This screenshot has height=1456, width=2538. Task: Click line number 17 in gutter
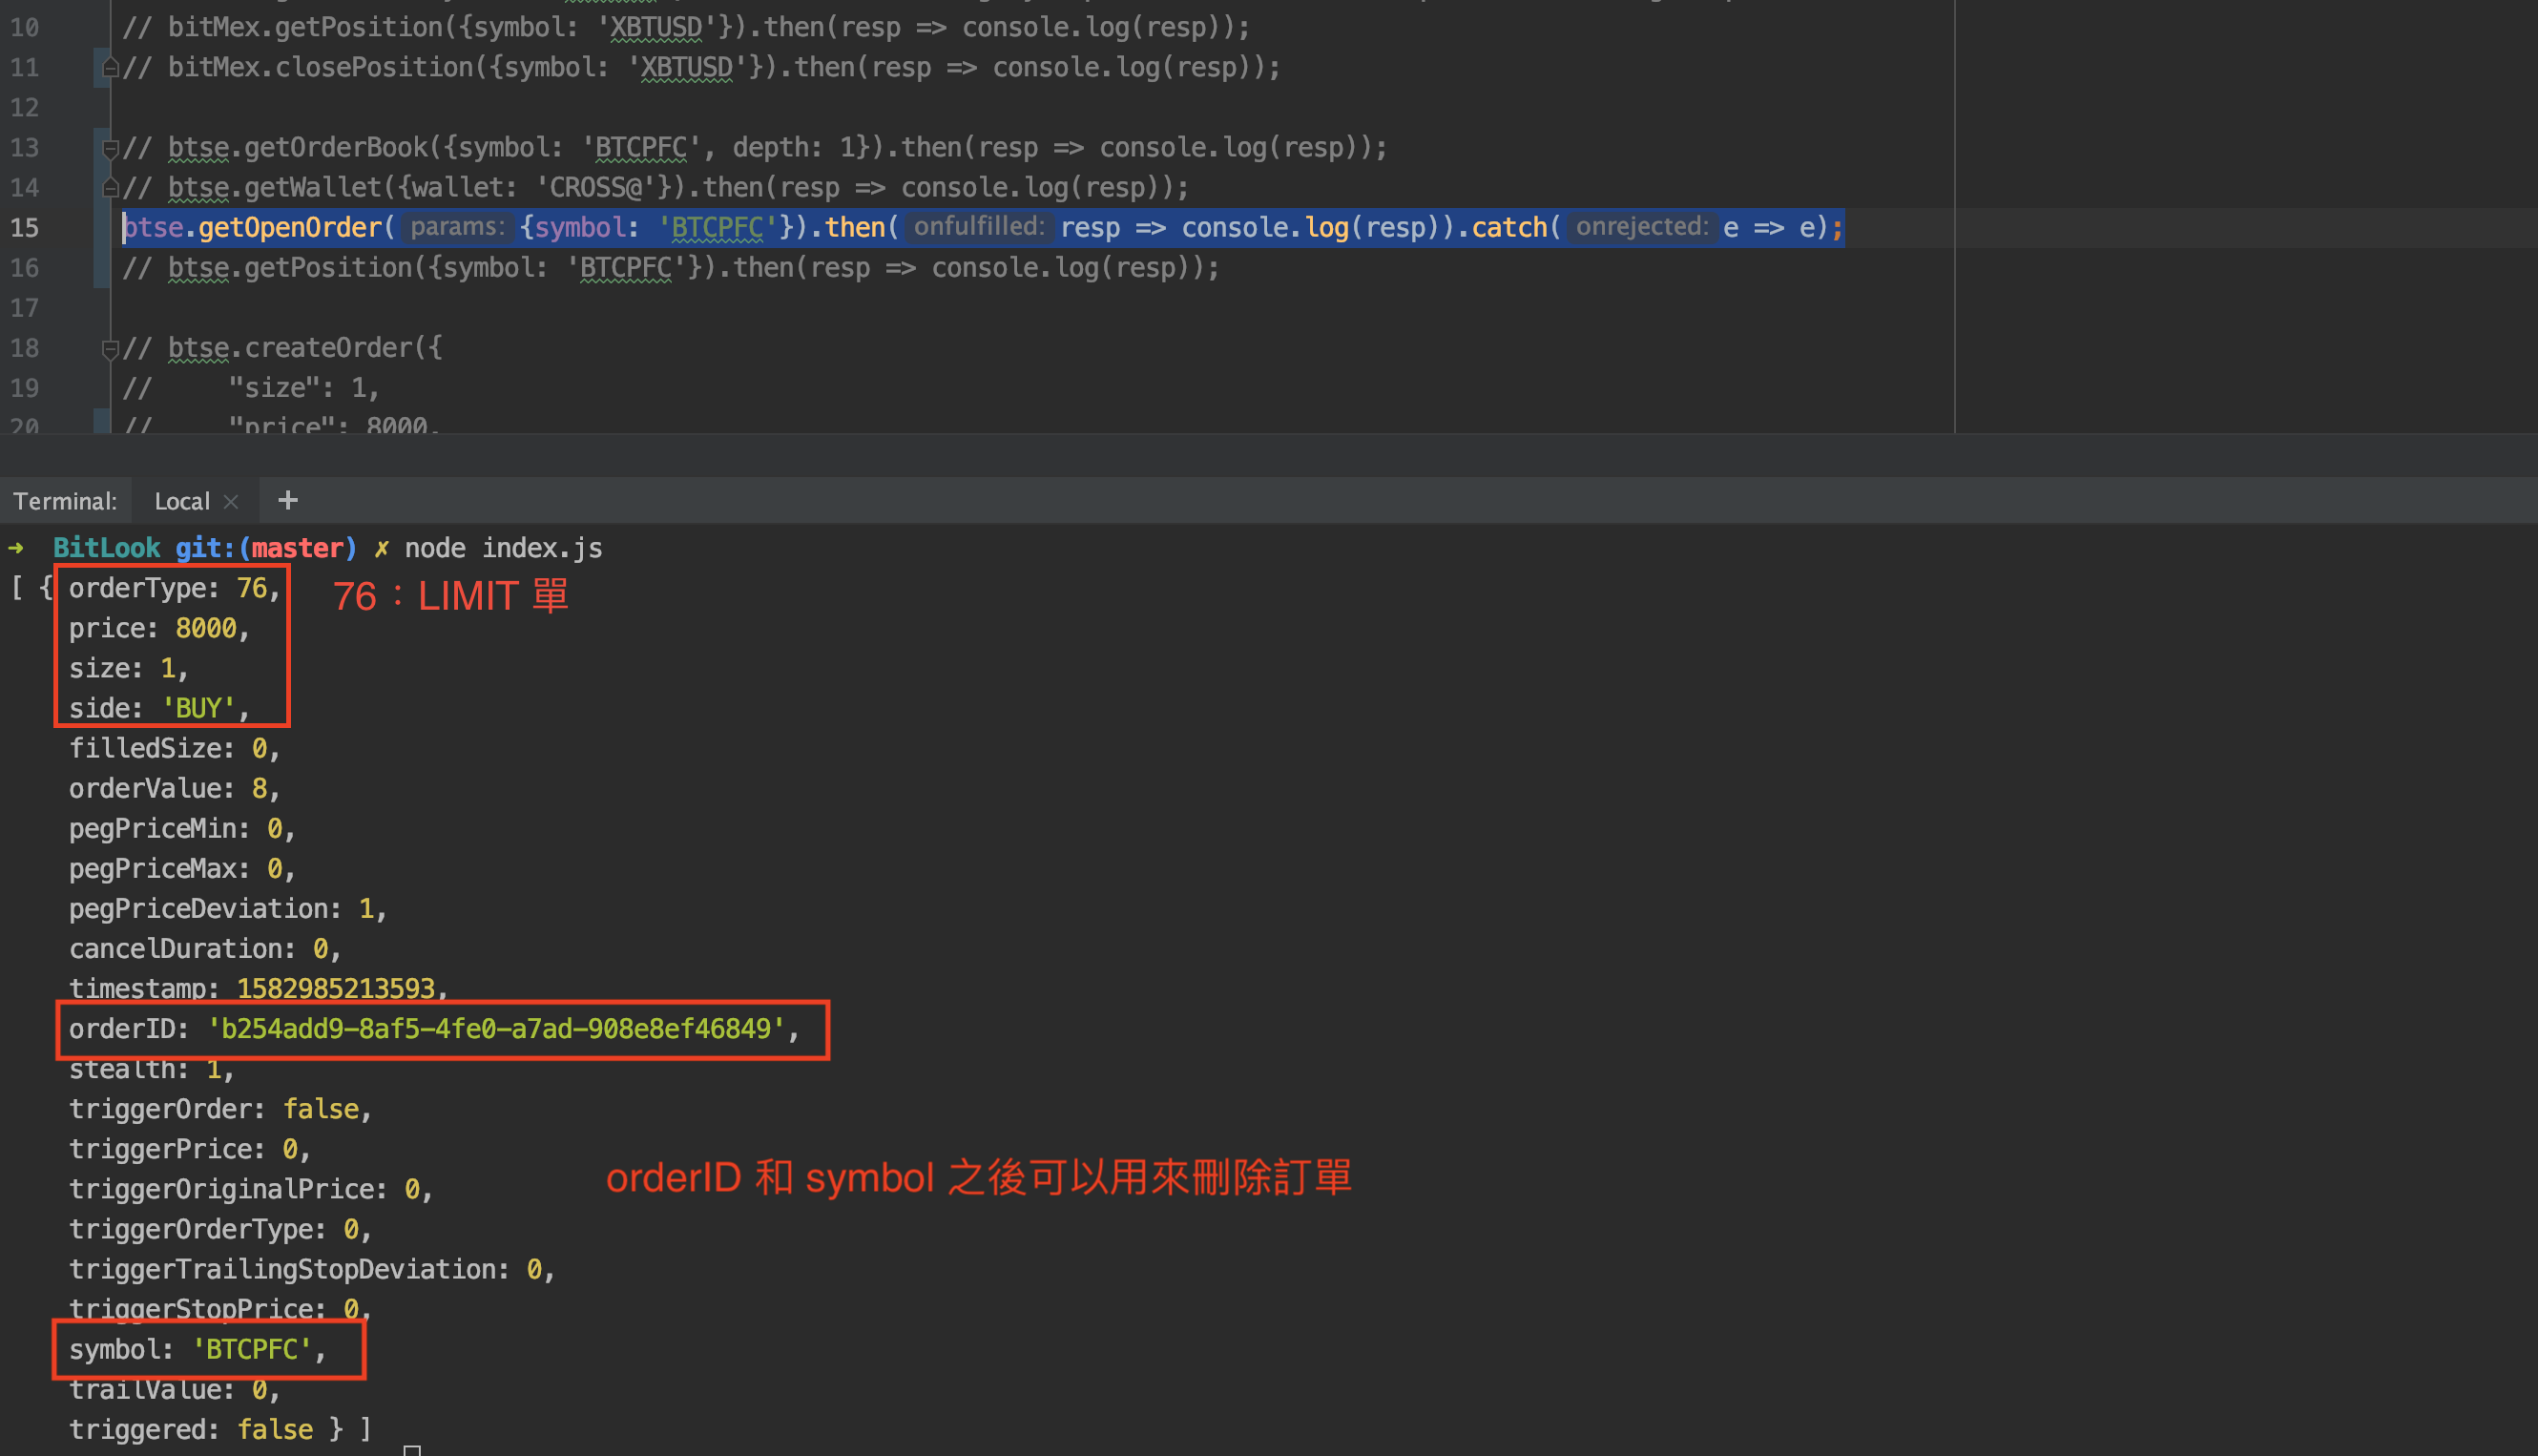click(25, 308)
